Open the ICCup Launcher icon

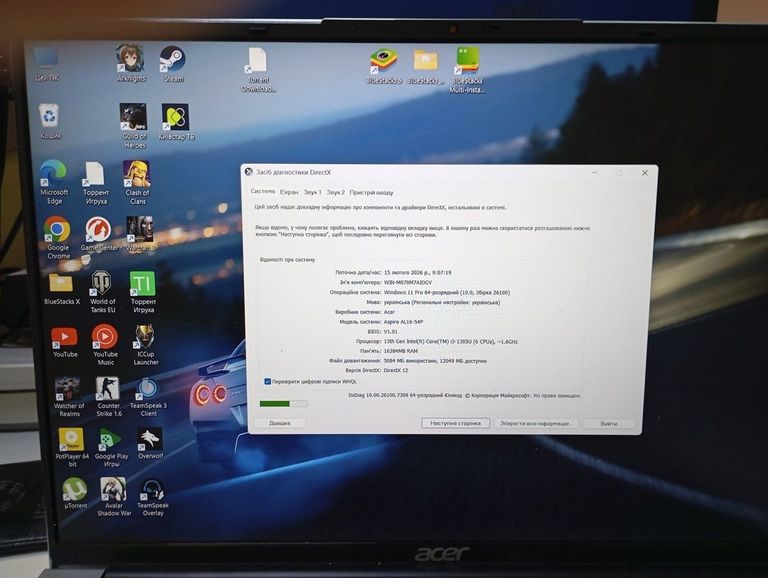[x=145, y=344]
